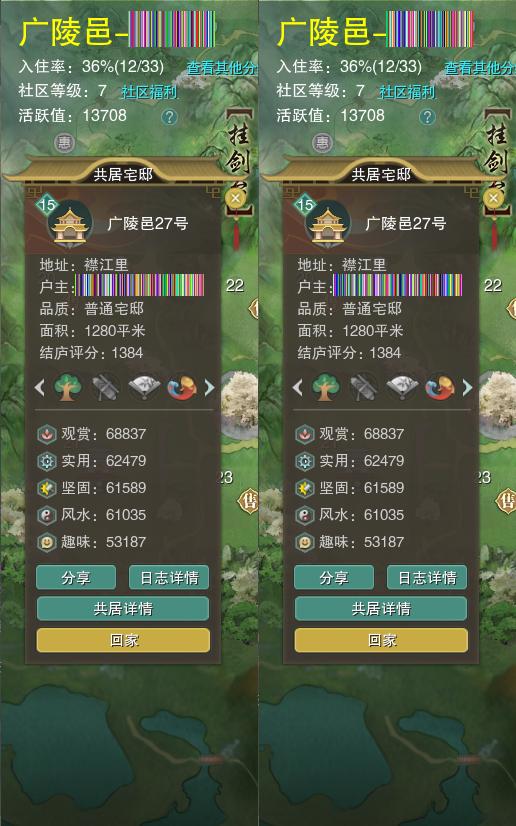Screen dimensions: 516x826
Task: Click the yellow 回家 button in right panel
Action: pos(381,640)
